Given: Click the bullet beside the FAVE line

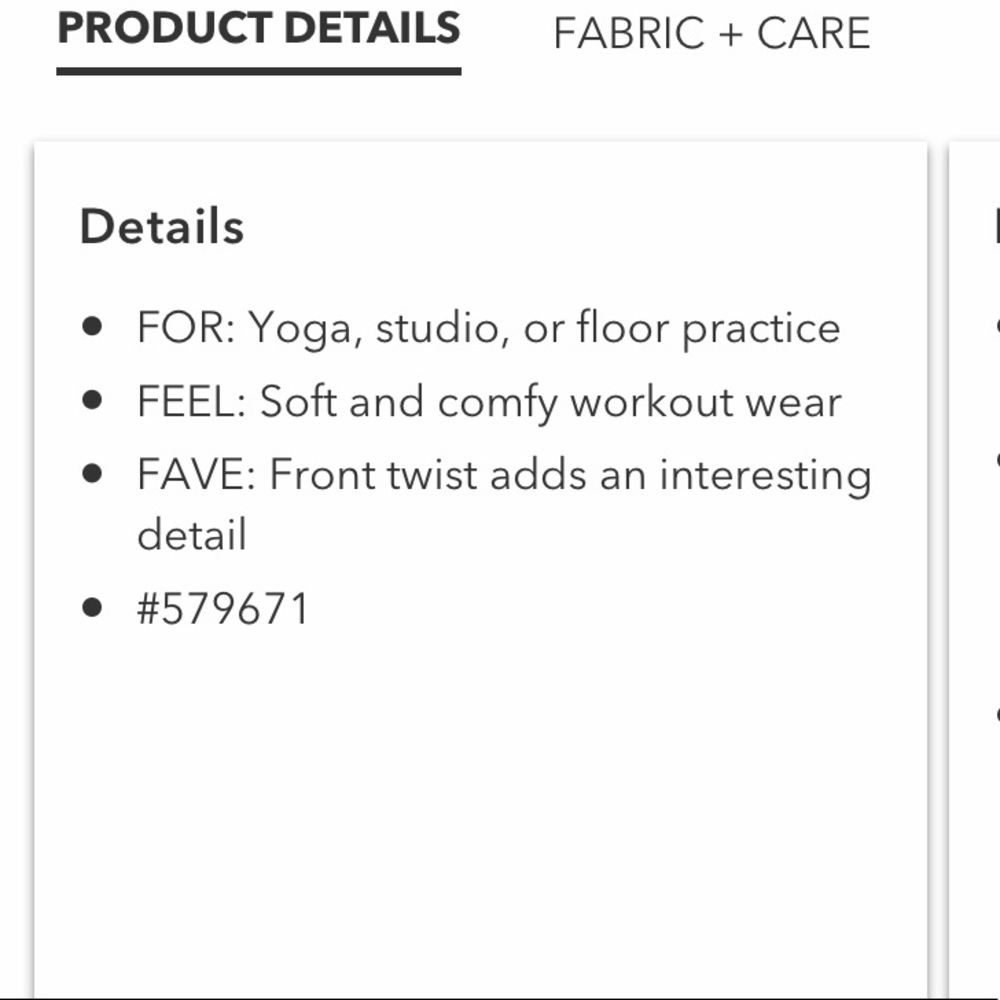Looking at the screenshot, I should pos(94,474).
